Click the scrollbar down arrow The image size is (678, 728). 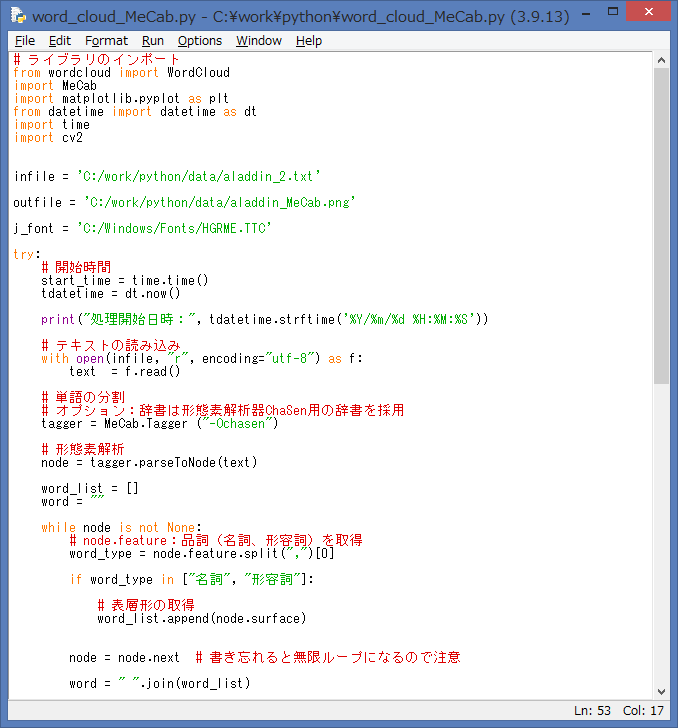click(661, 690)
